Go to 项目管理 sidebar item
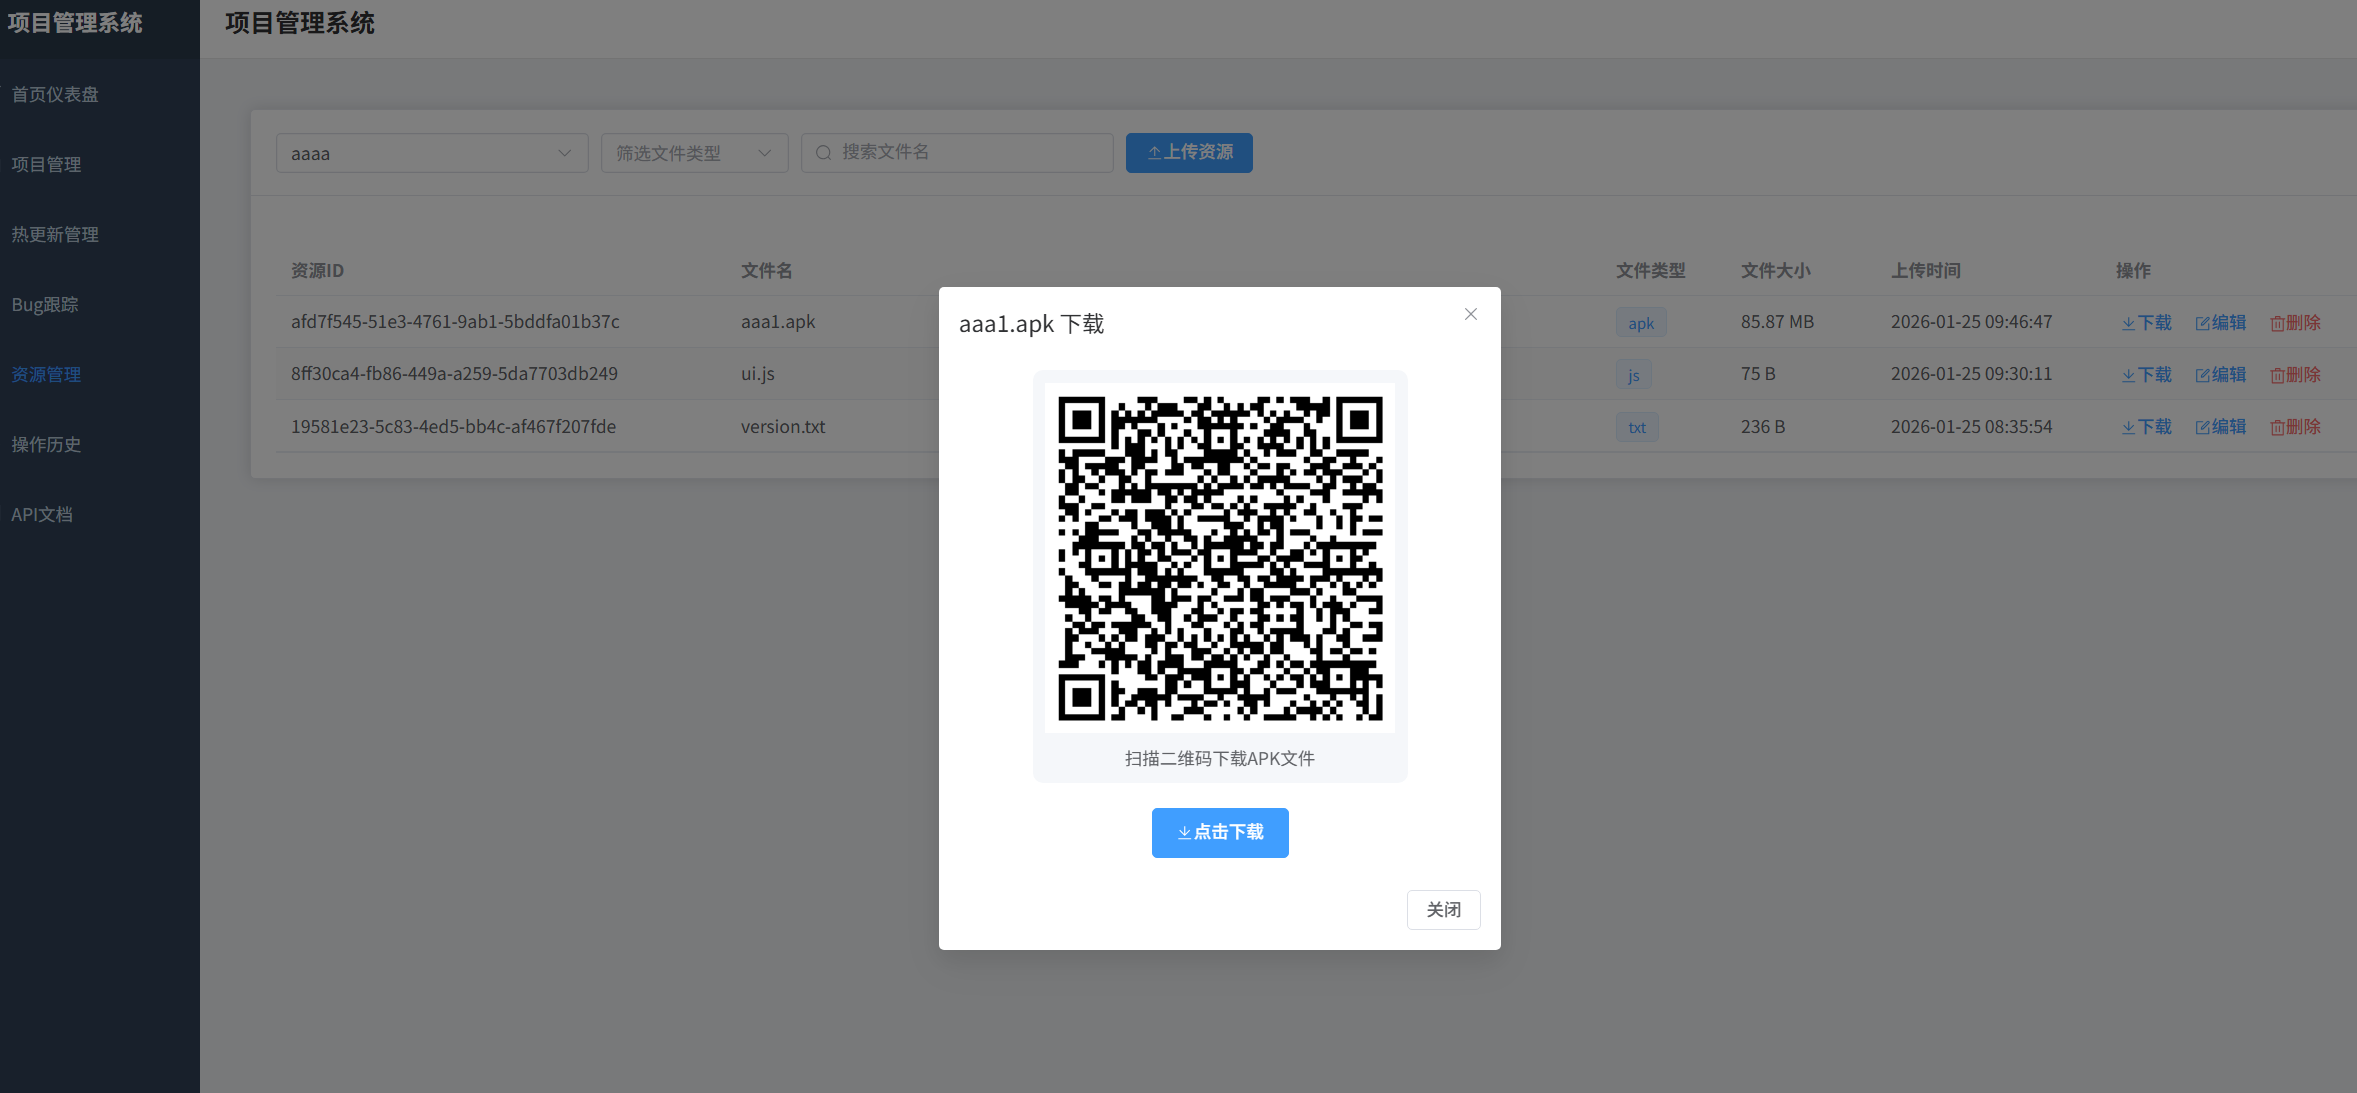Screen dimensions: 2357x1093 (x=46, y=164)
